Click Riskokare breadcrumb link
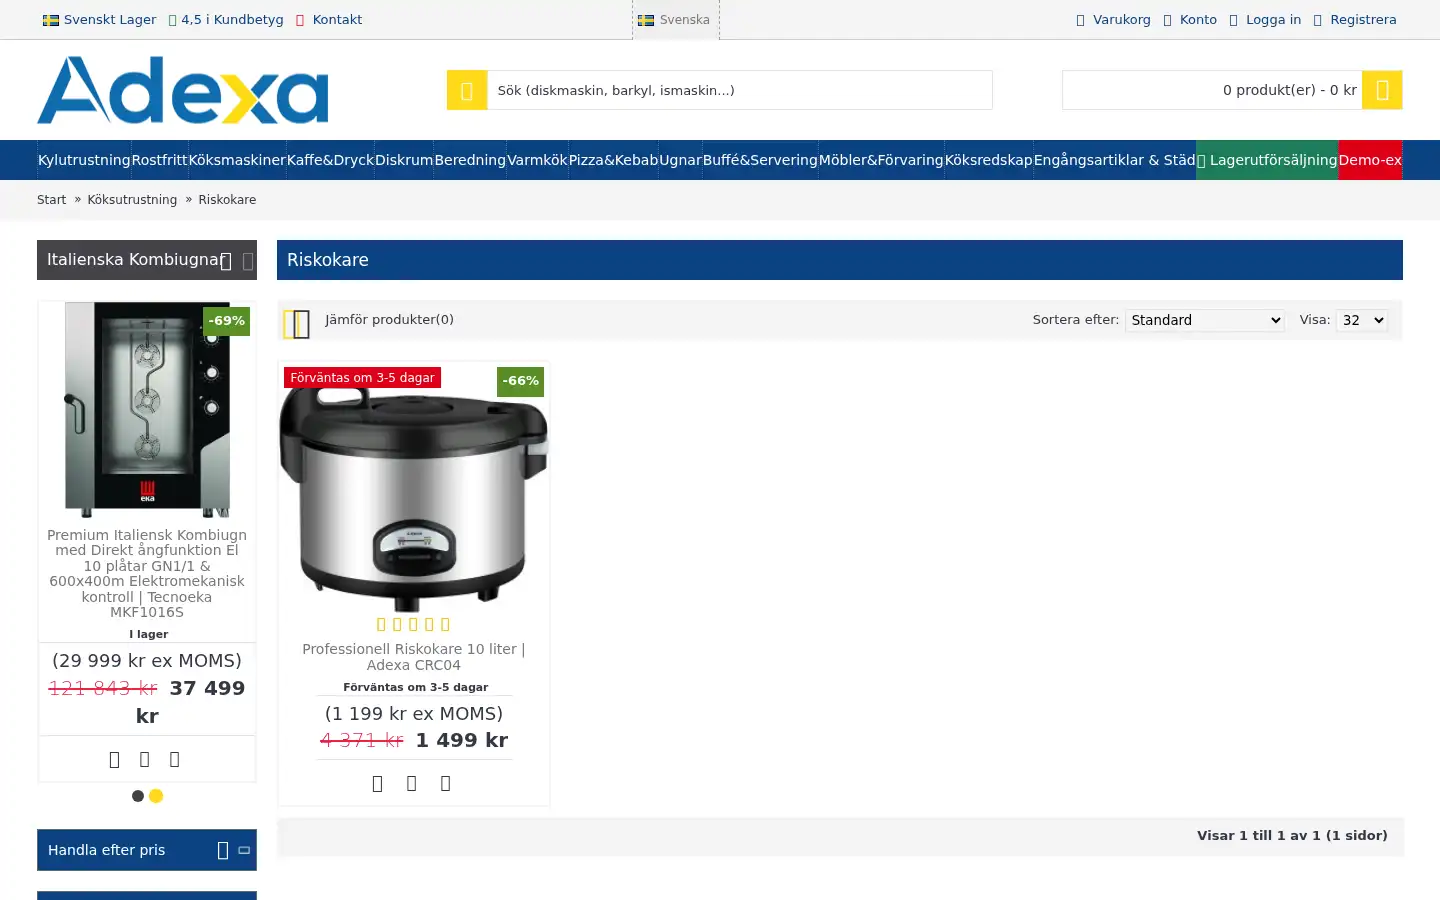The width and height of the screenshot is (1440, 900). [x=227, y=200]
